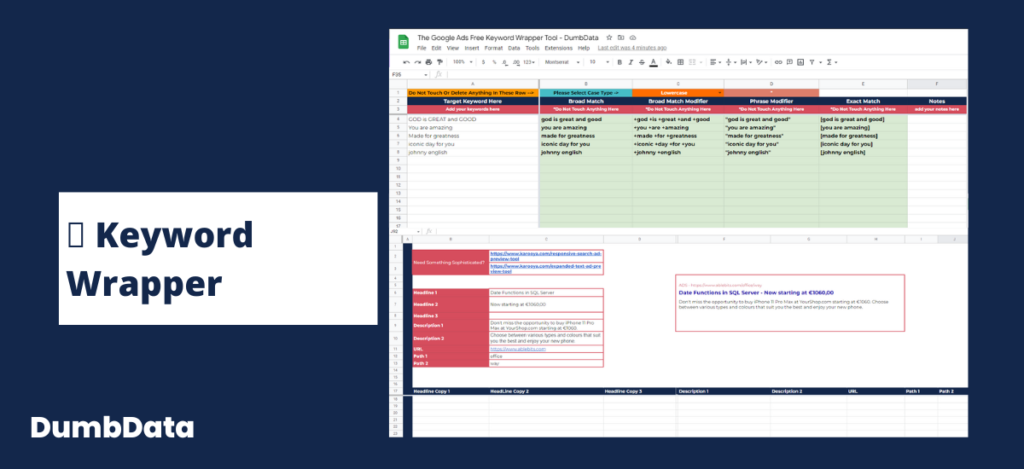Toggle bold text formatting
This screenshot has width=1024, height=469.
click(x=620, y=62)
